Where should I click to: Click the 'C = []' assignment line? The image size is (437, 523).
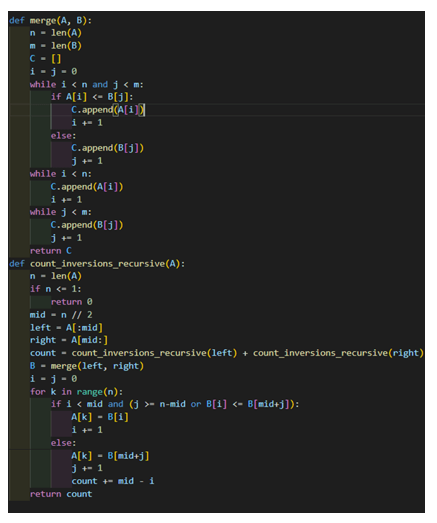tap(45, 59)
